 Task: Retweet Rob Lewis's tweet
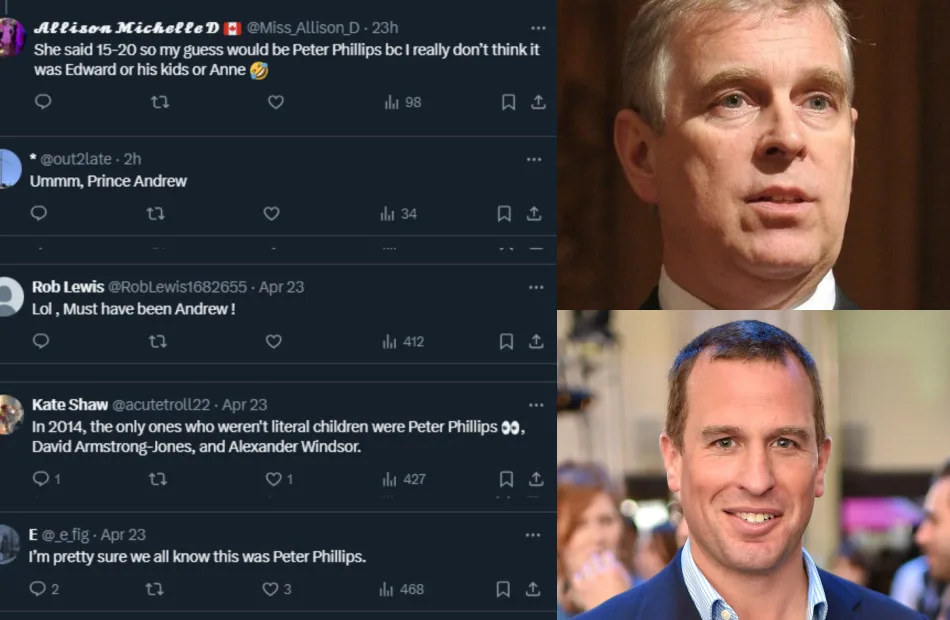coord(158,341)
